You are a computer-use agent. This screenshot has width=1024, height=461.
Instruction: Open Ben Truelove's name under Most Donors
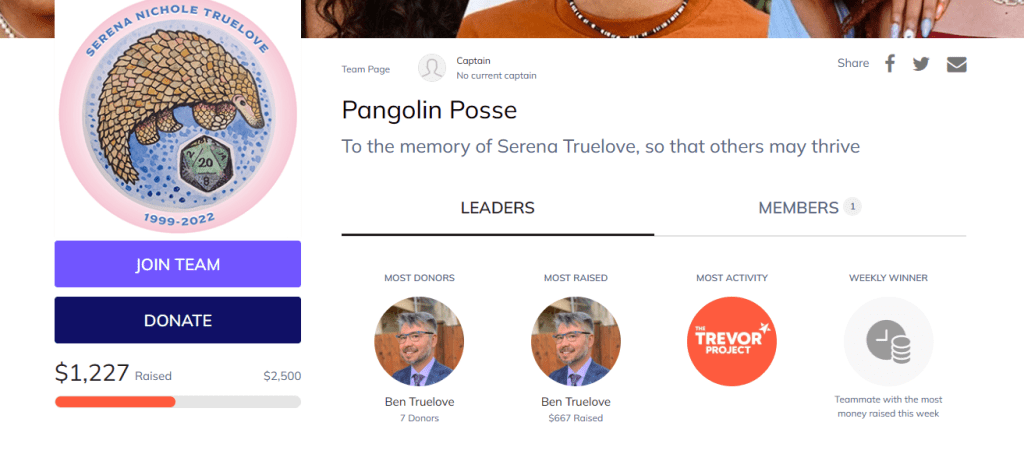(419, 402)
